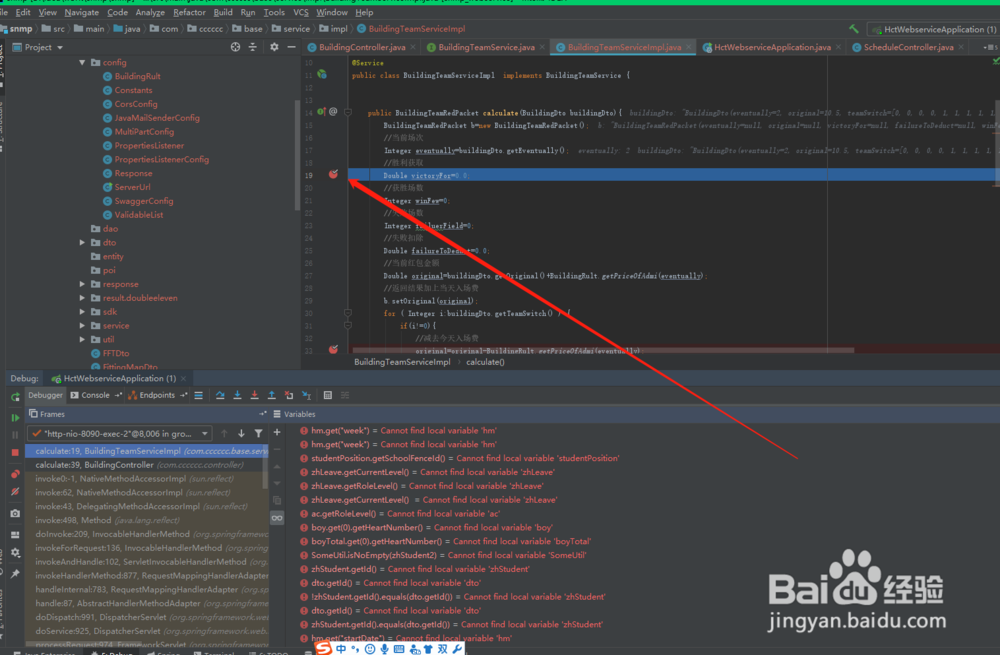
Task: Collapse the config folder
Action: point(82,63)
